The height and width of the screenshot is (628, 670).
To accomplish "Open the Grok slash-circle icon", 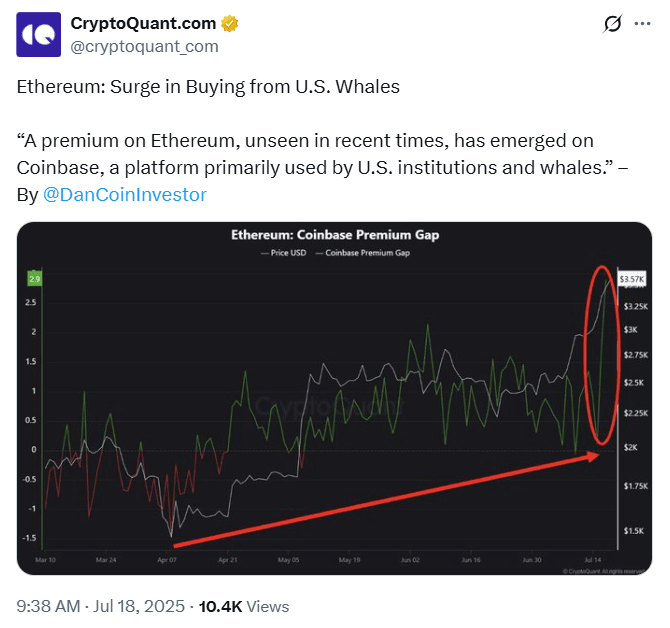I will pos(612,23).
